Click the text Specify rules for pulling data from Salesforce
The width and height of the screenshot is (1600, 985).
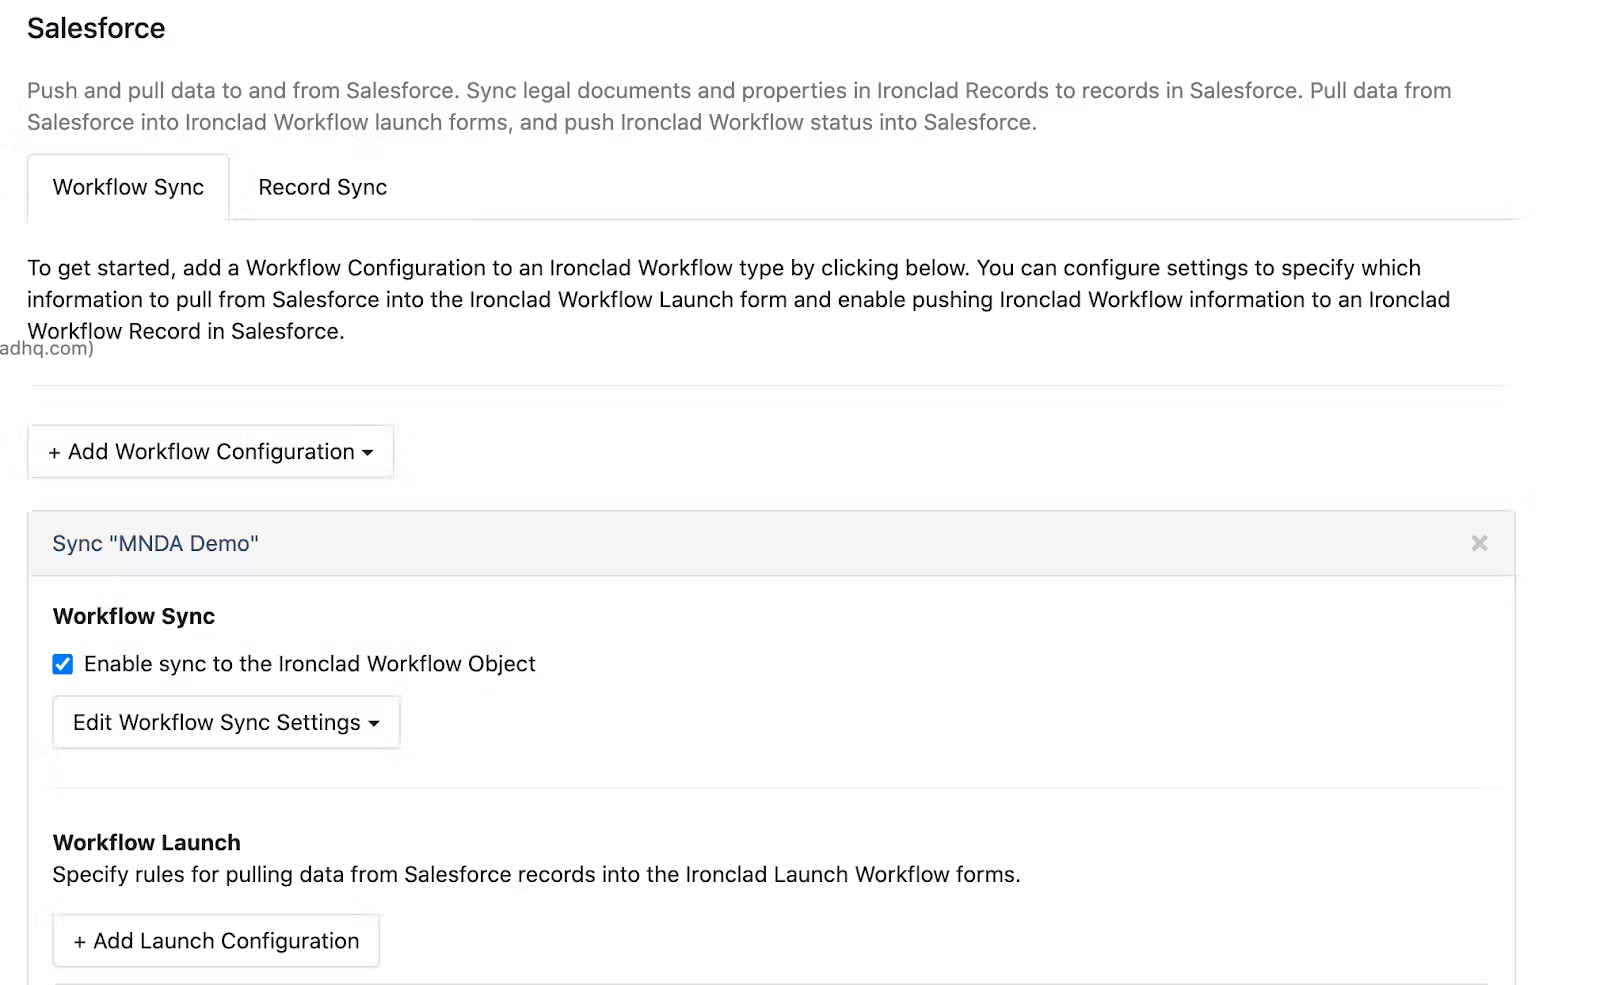tap(536, 874)
